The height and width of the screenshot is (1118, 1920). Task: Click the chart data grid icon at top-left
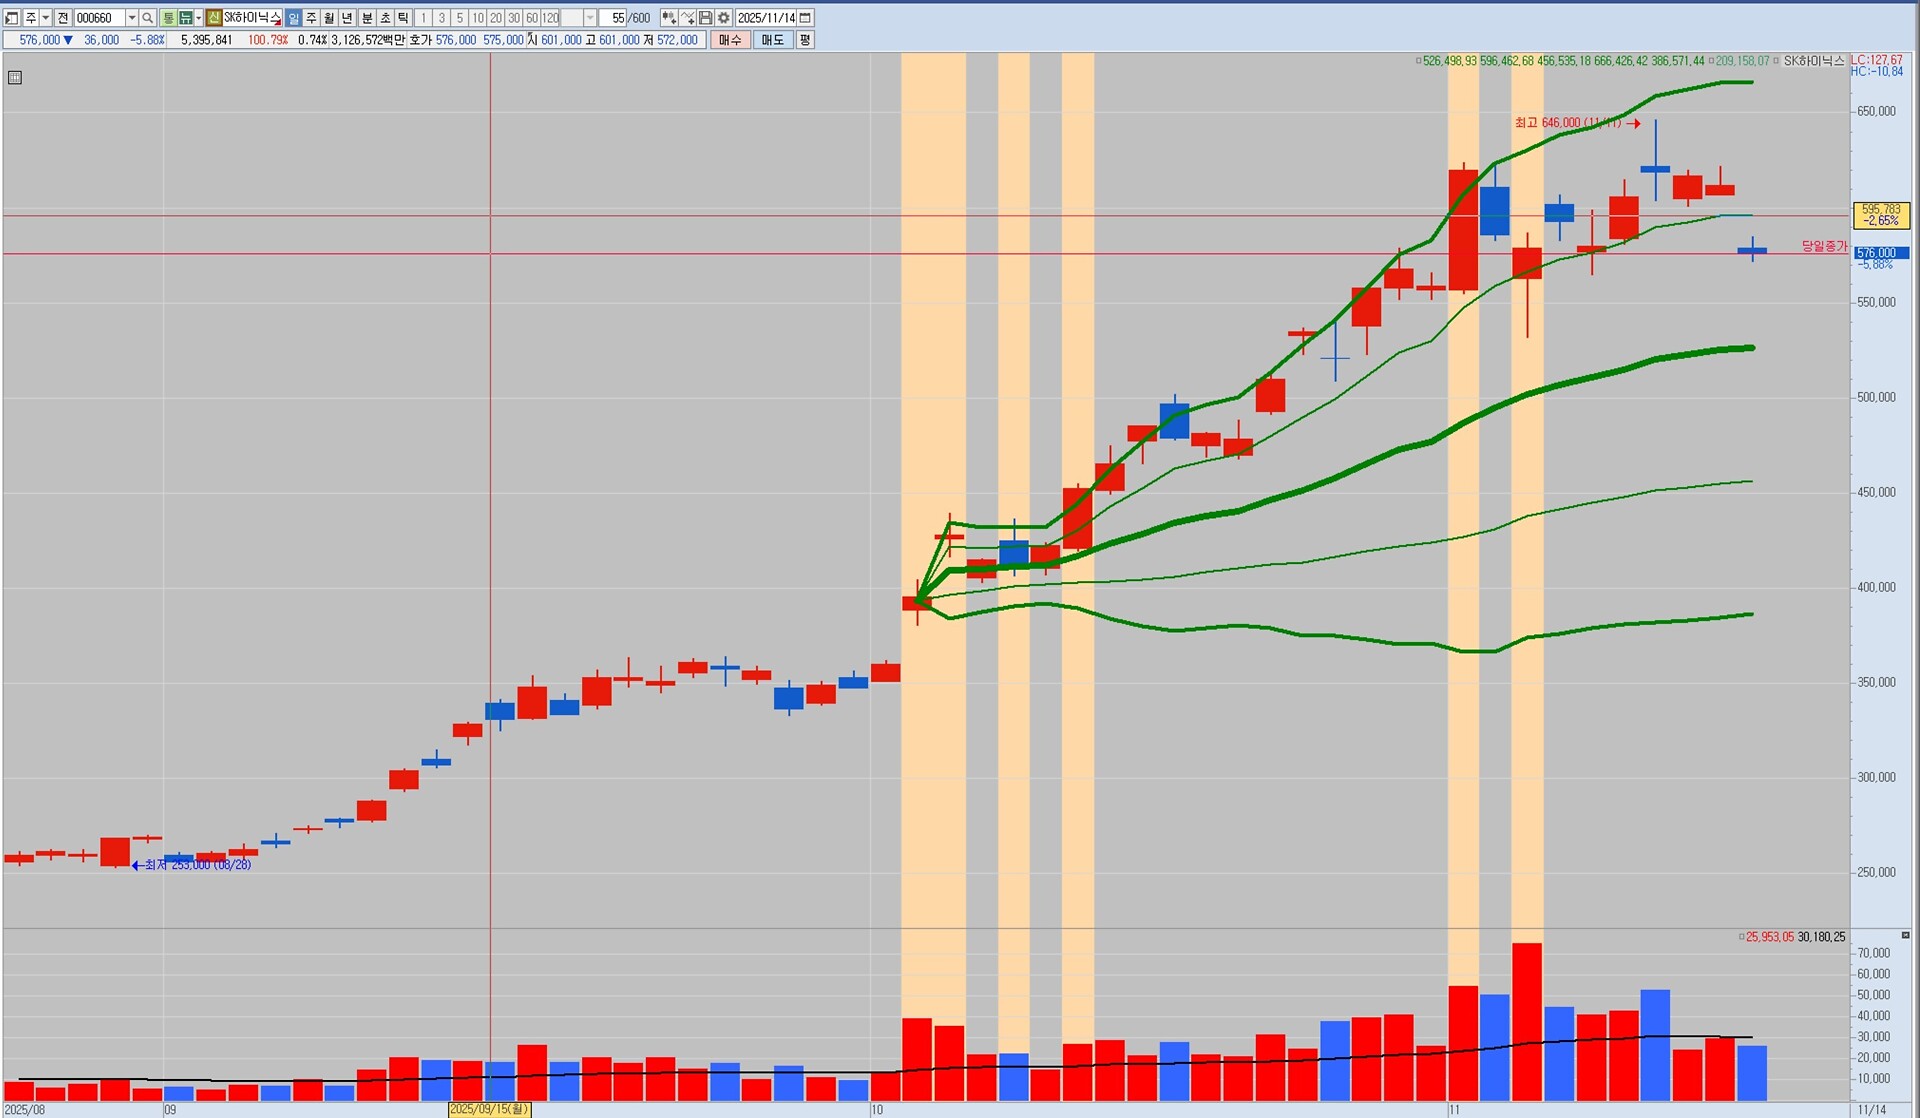pos(15,77)
